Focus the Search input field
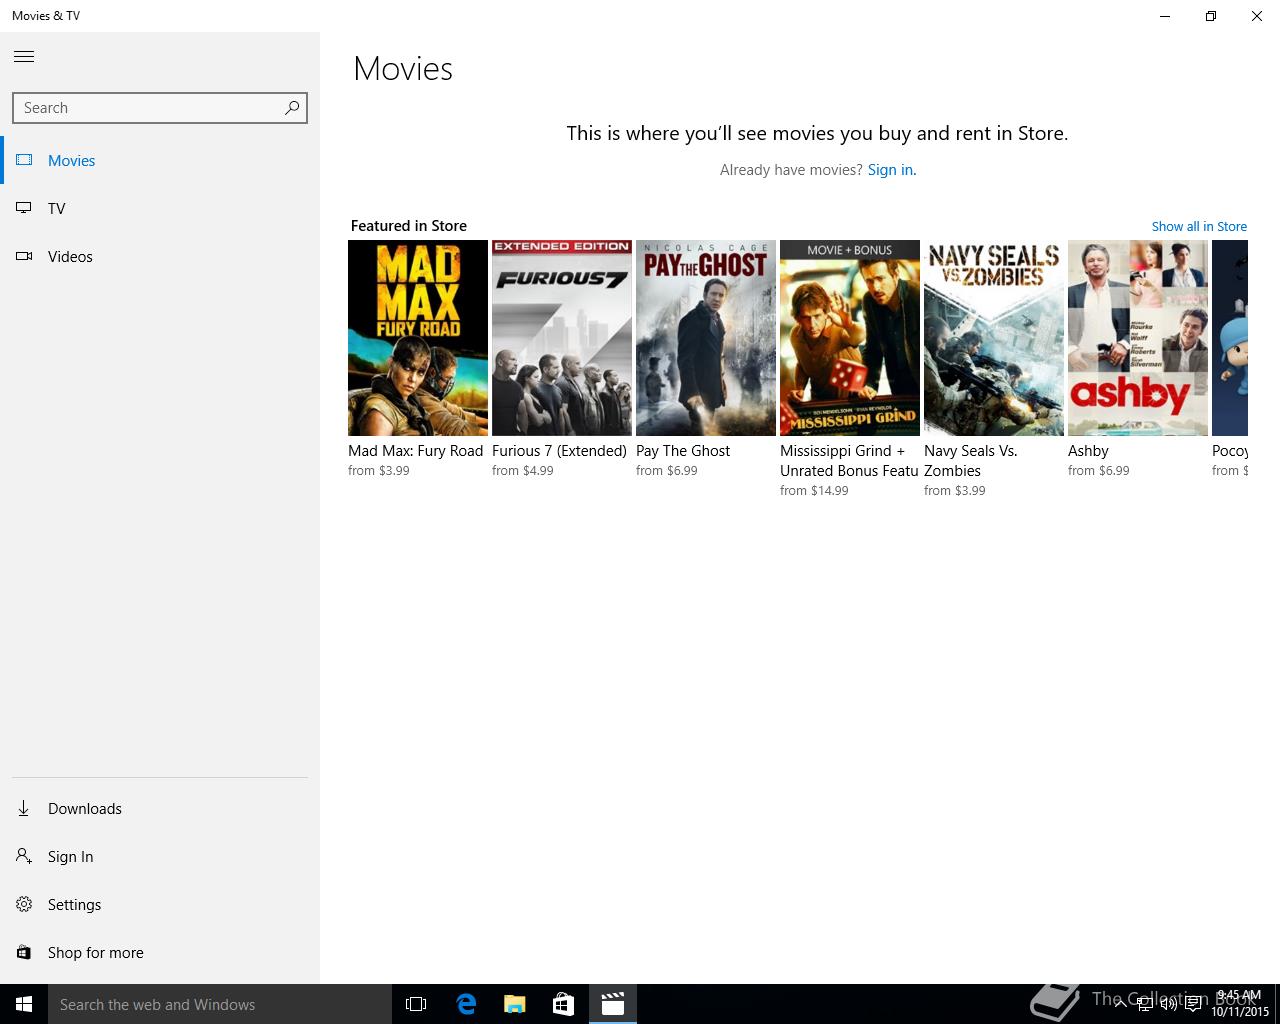Screen dimensions: 1280x1024 click(160, 108)
